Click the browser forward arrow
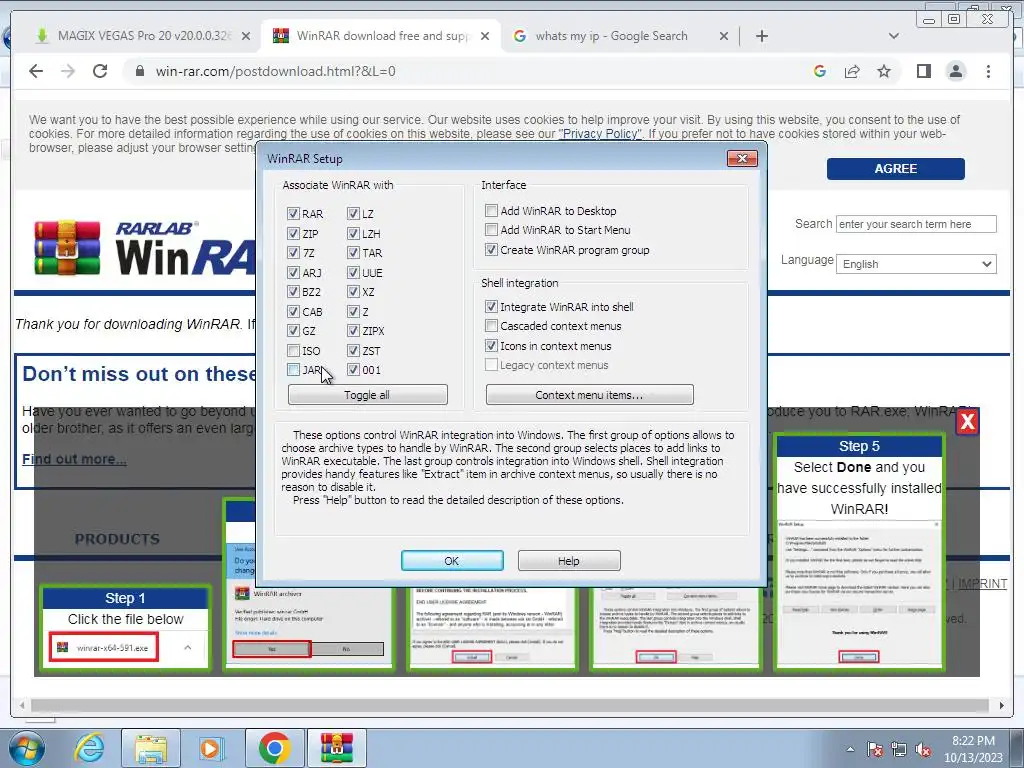 point(68,71)
